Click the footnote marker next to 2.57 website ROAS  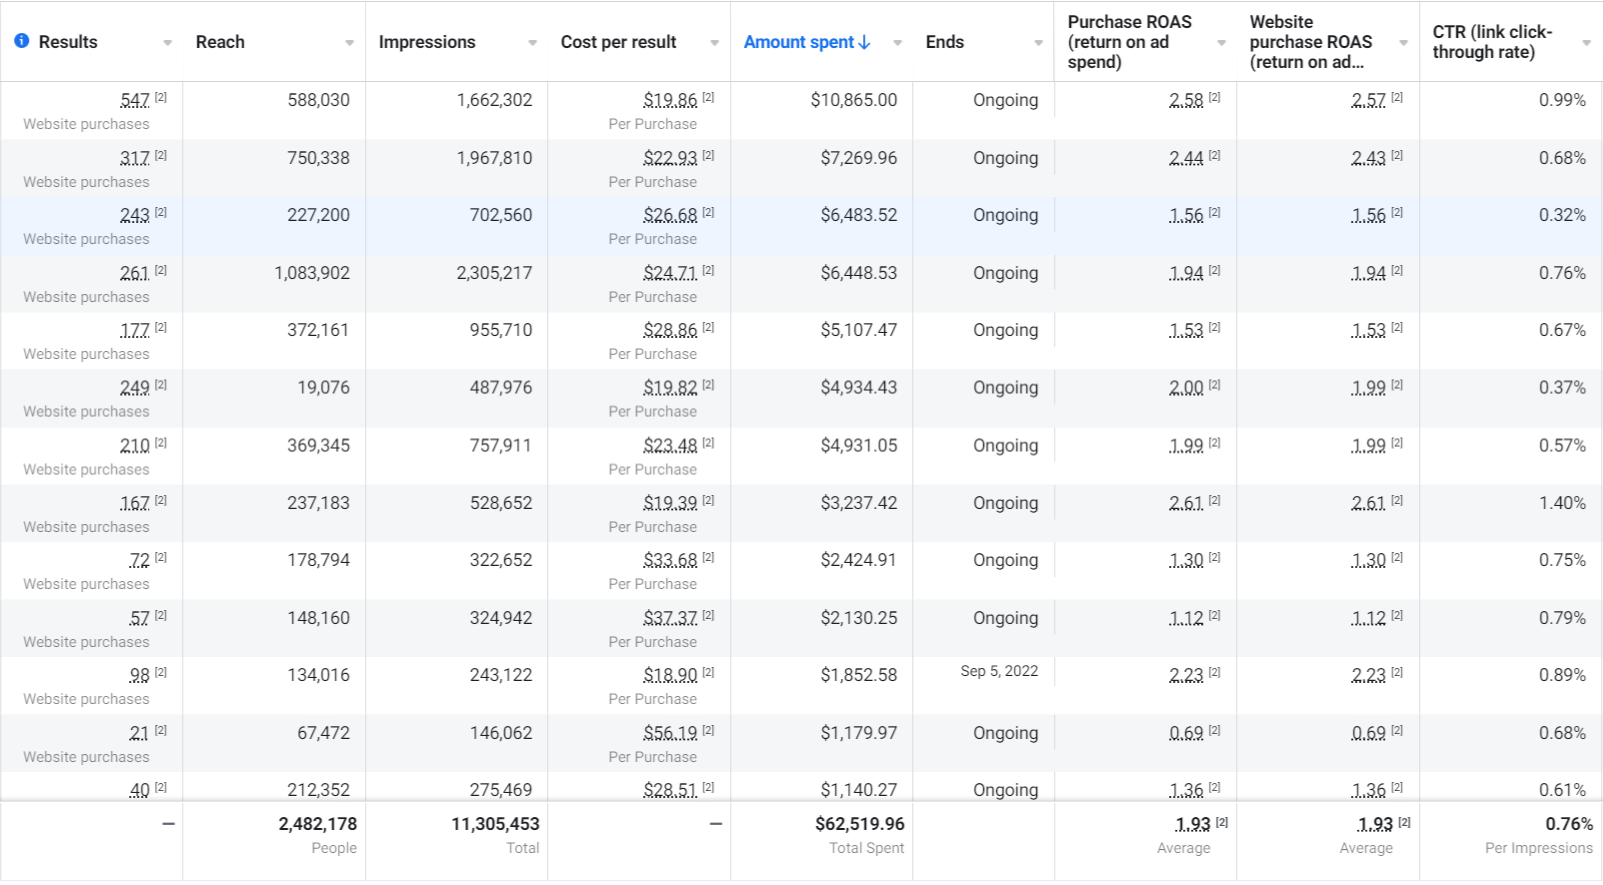[1397, 97]
